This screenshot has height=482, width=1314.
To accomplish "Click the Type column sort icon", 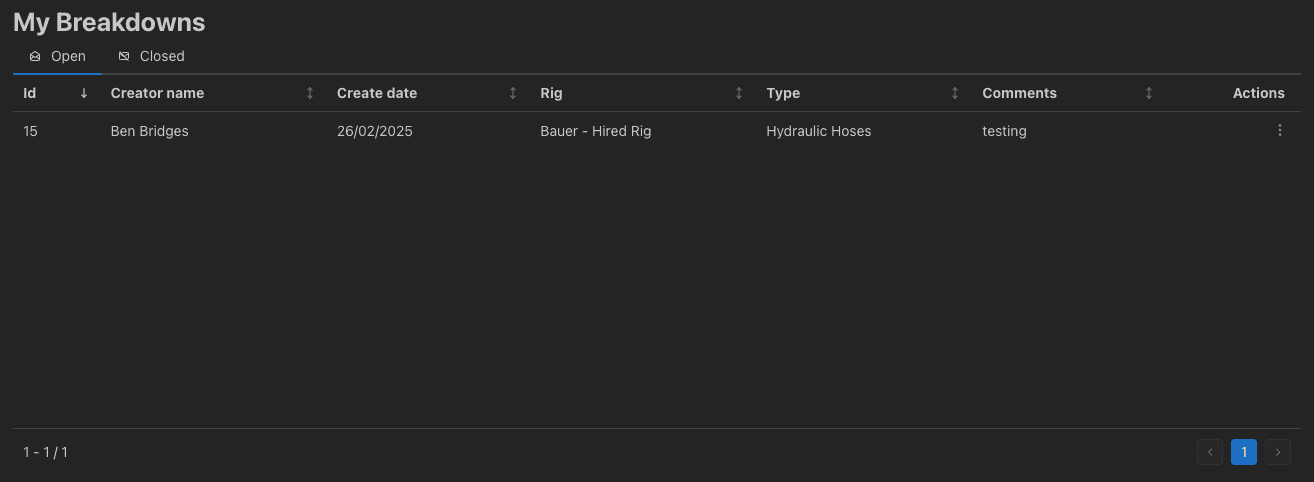I will (955, 93).
